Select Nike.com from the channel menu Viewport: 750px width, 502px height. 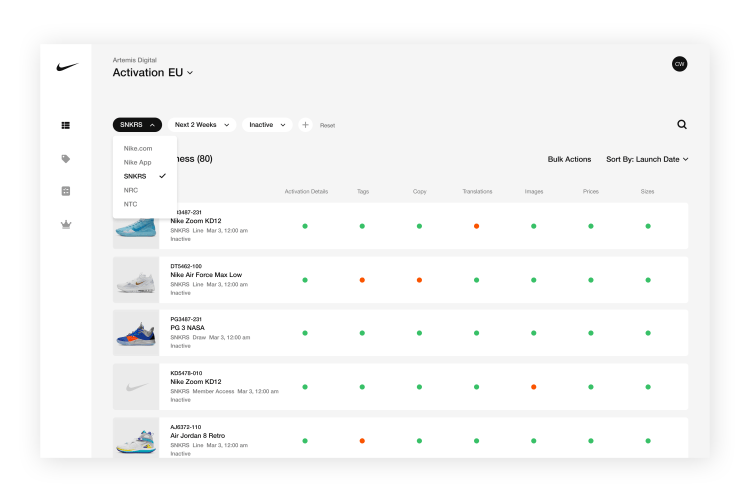click(x=138, y=149)
